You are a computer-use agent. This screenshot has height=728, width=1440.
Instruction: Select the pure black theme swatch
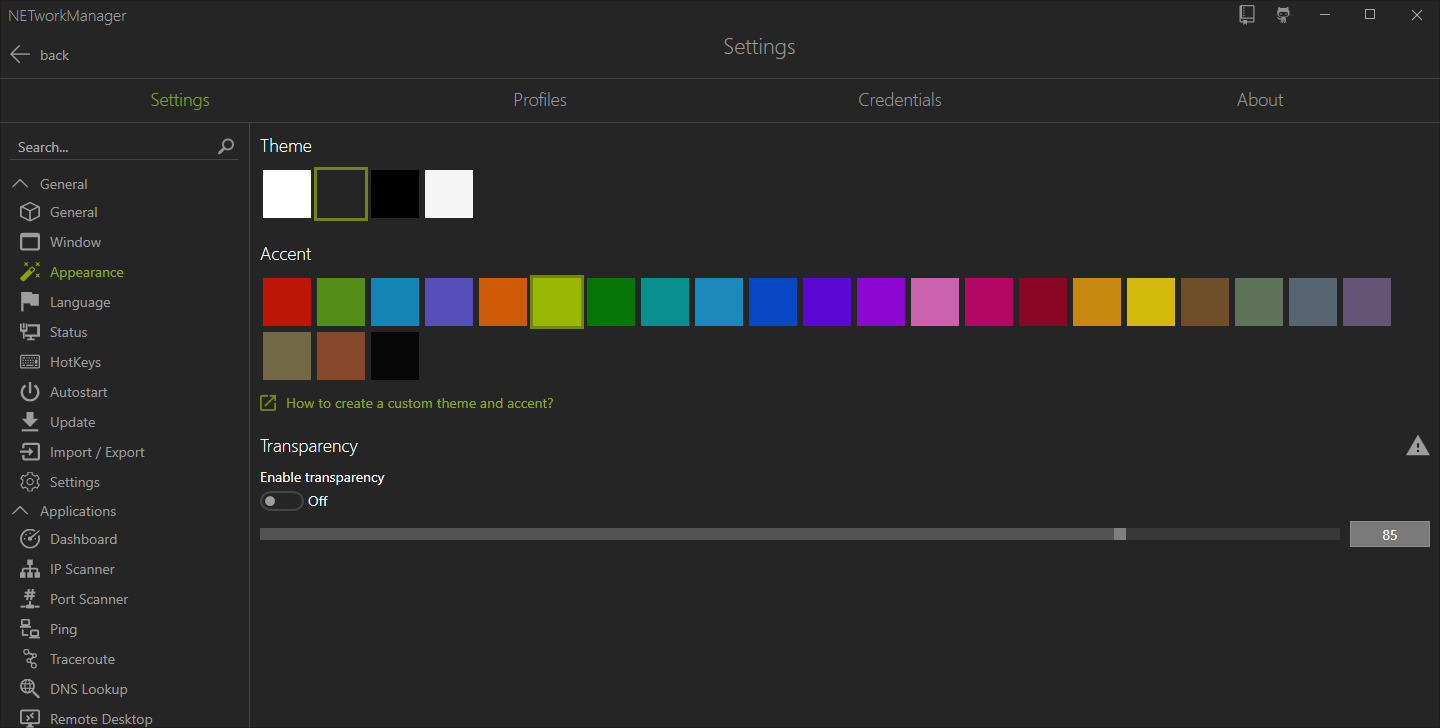click(395, 194)
